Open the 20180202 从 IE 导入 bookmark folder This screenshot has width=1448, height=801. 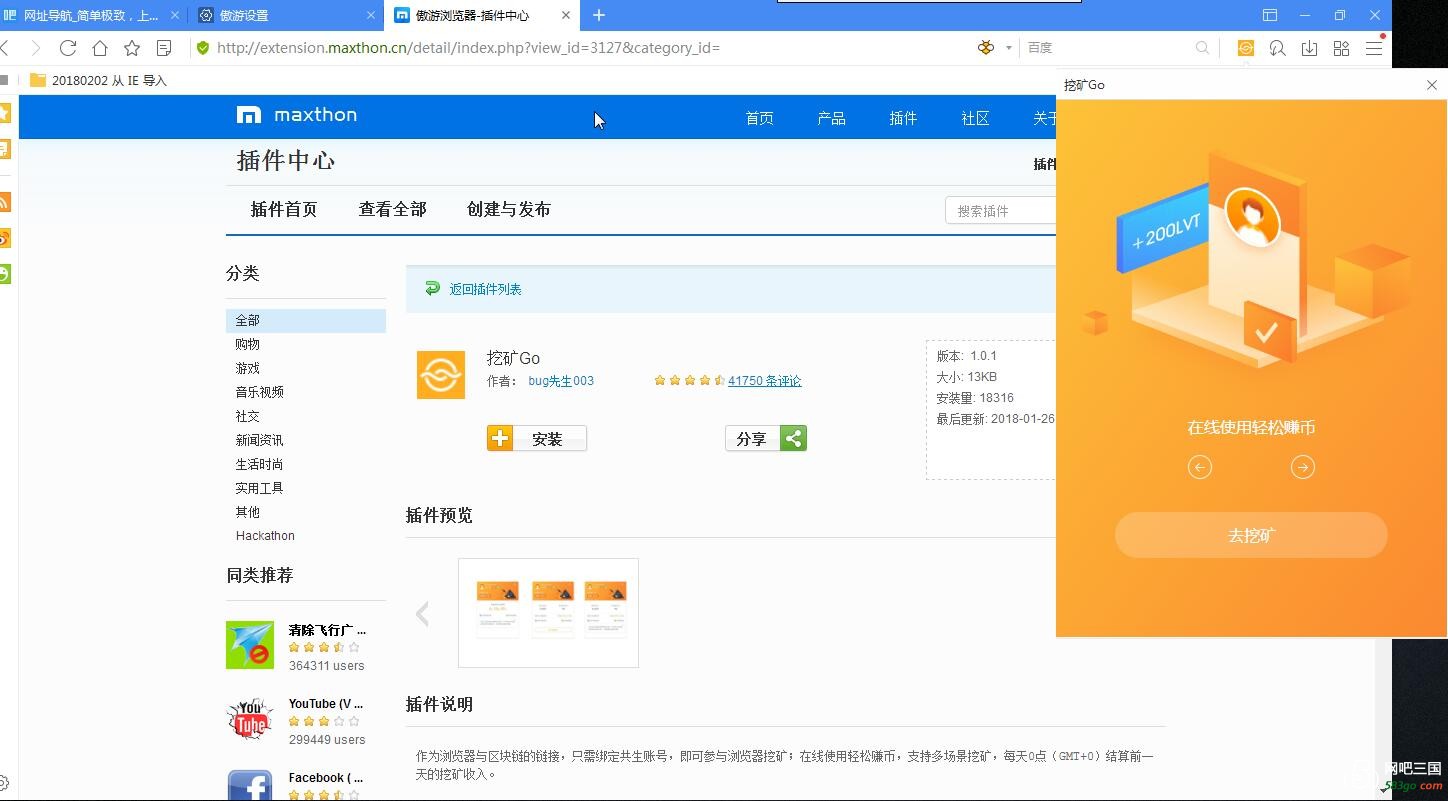(x=99, y=80)
